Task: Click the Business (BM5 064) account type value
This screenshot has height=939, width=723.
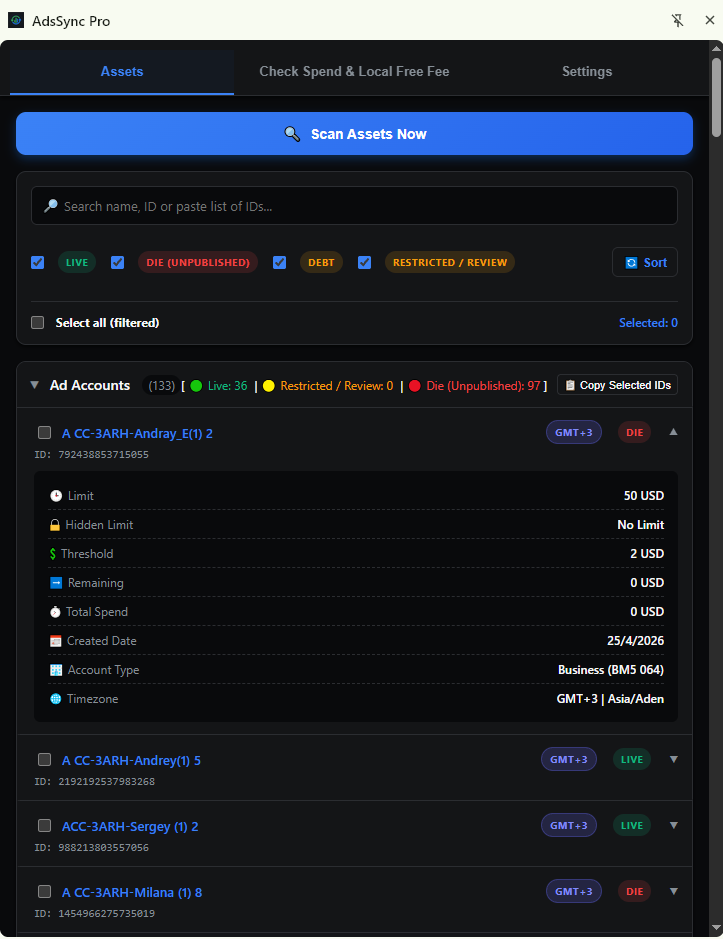Action: click(x=611, y=670)
